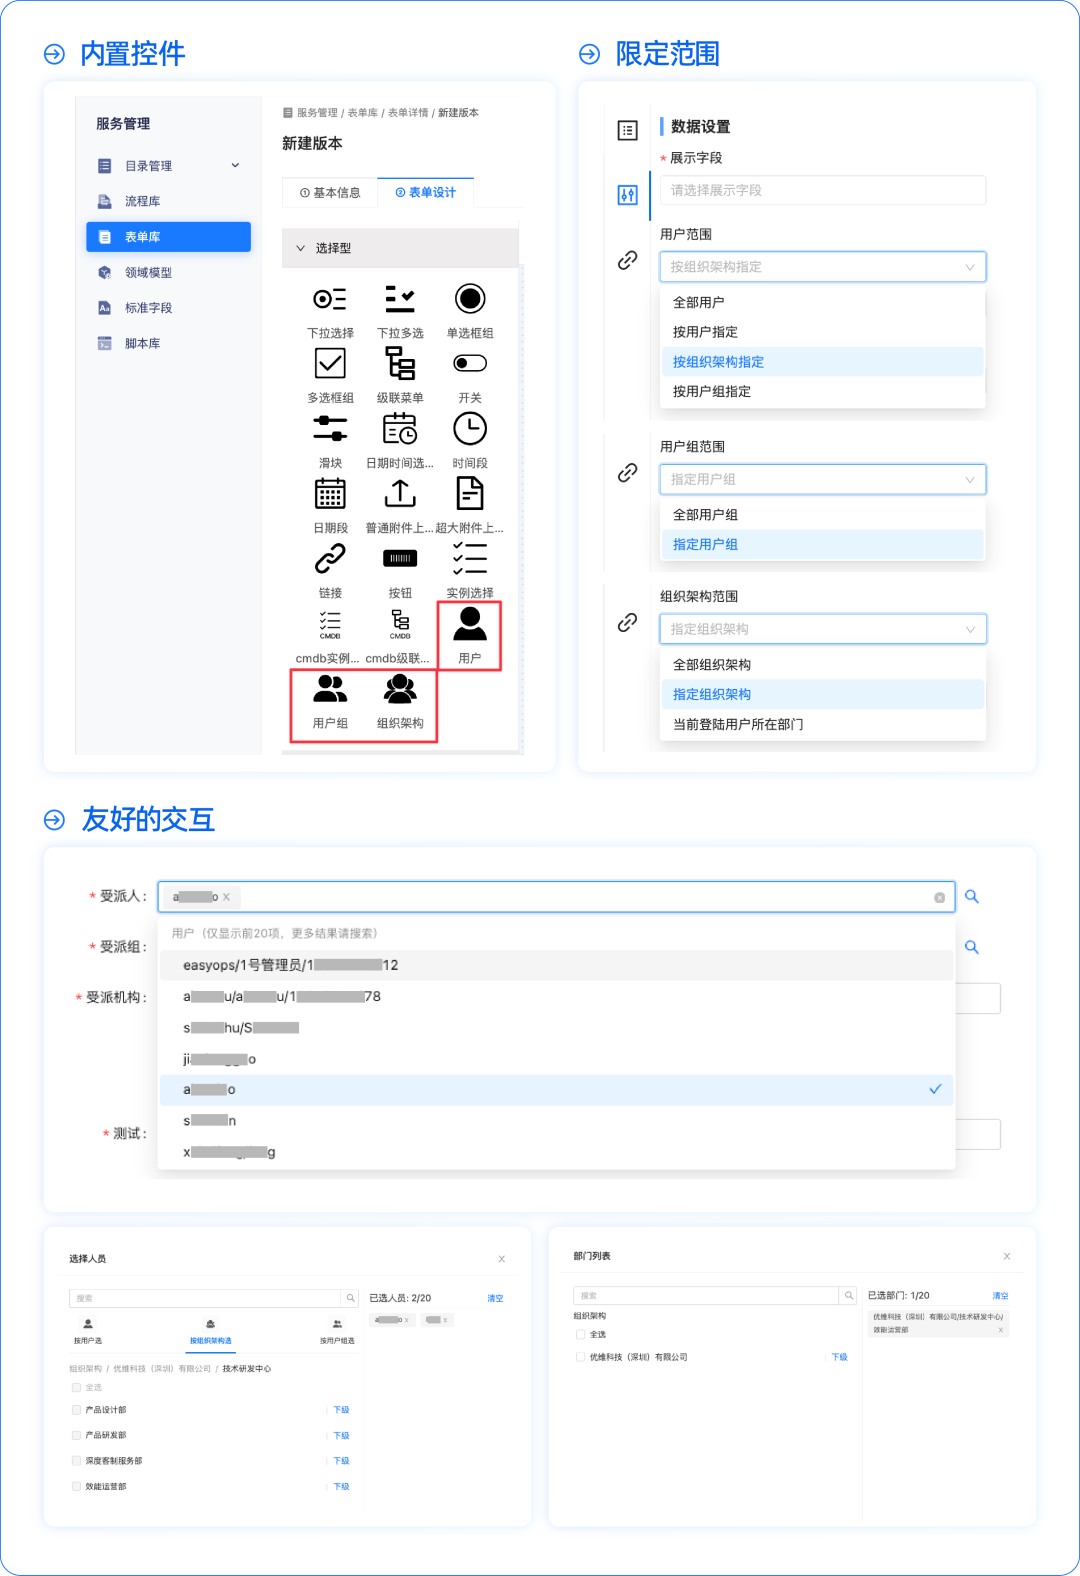Image resolution: width=1080 pixels, height=1576 pixels.
Task: Pick the 单选框组 radio group control
Action: pyautogui.click(x=470, y=299)
